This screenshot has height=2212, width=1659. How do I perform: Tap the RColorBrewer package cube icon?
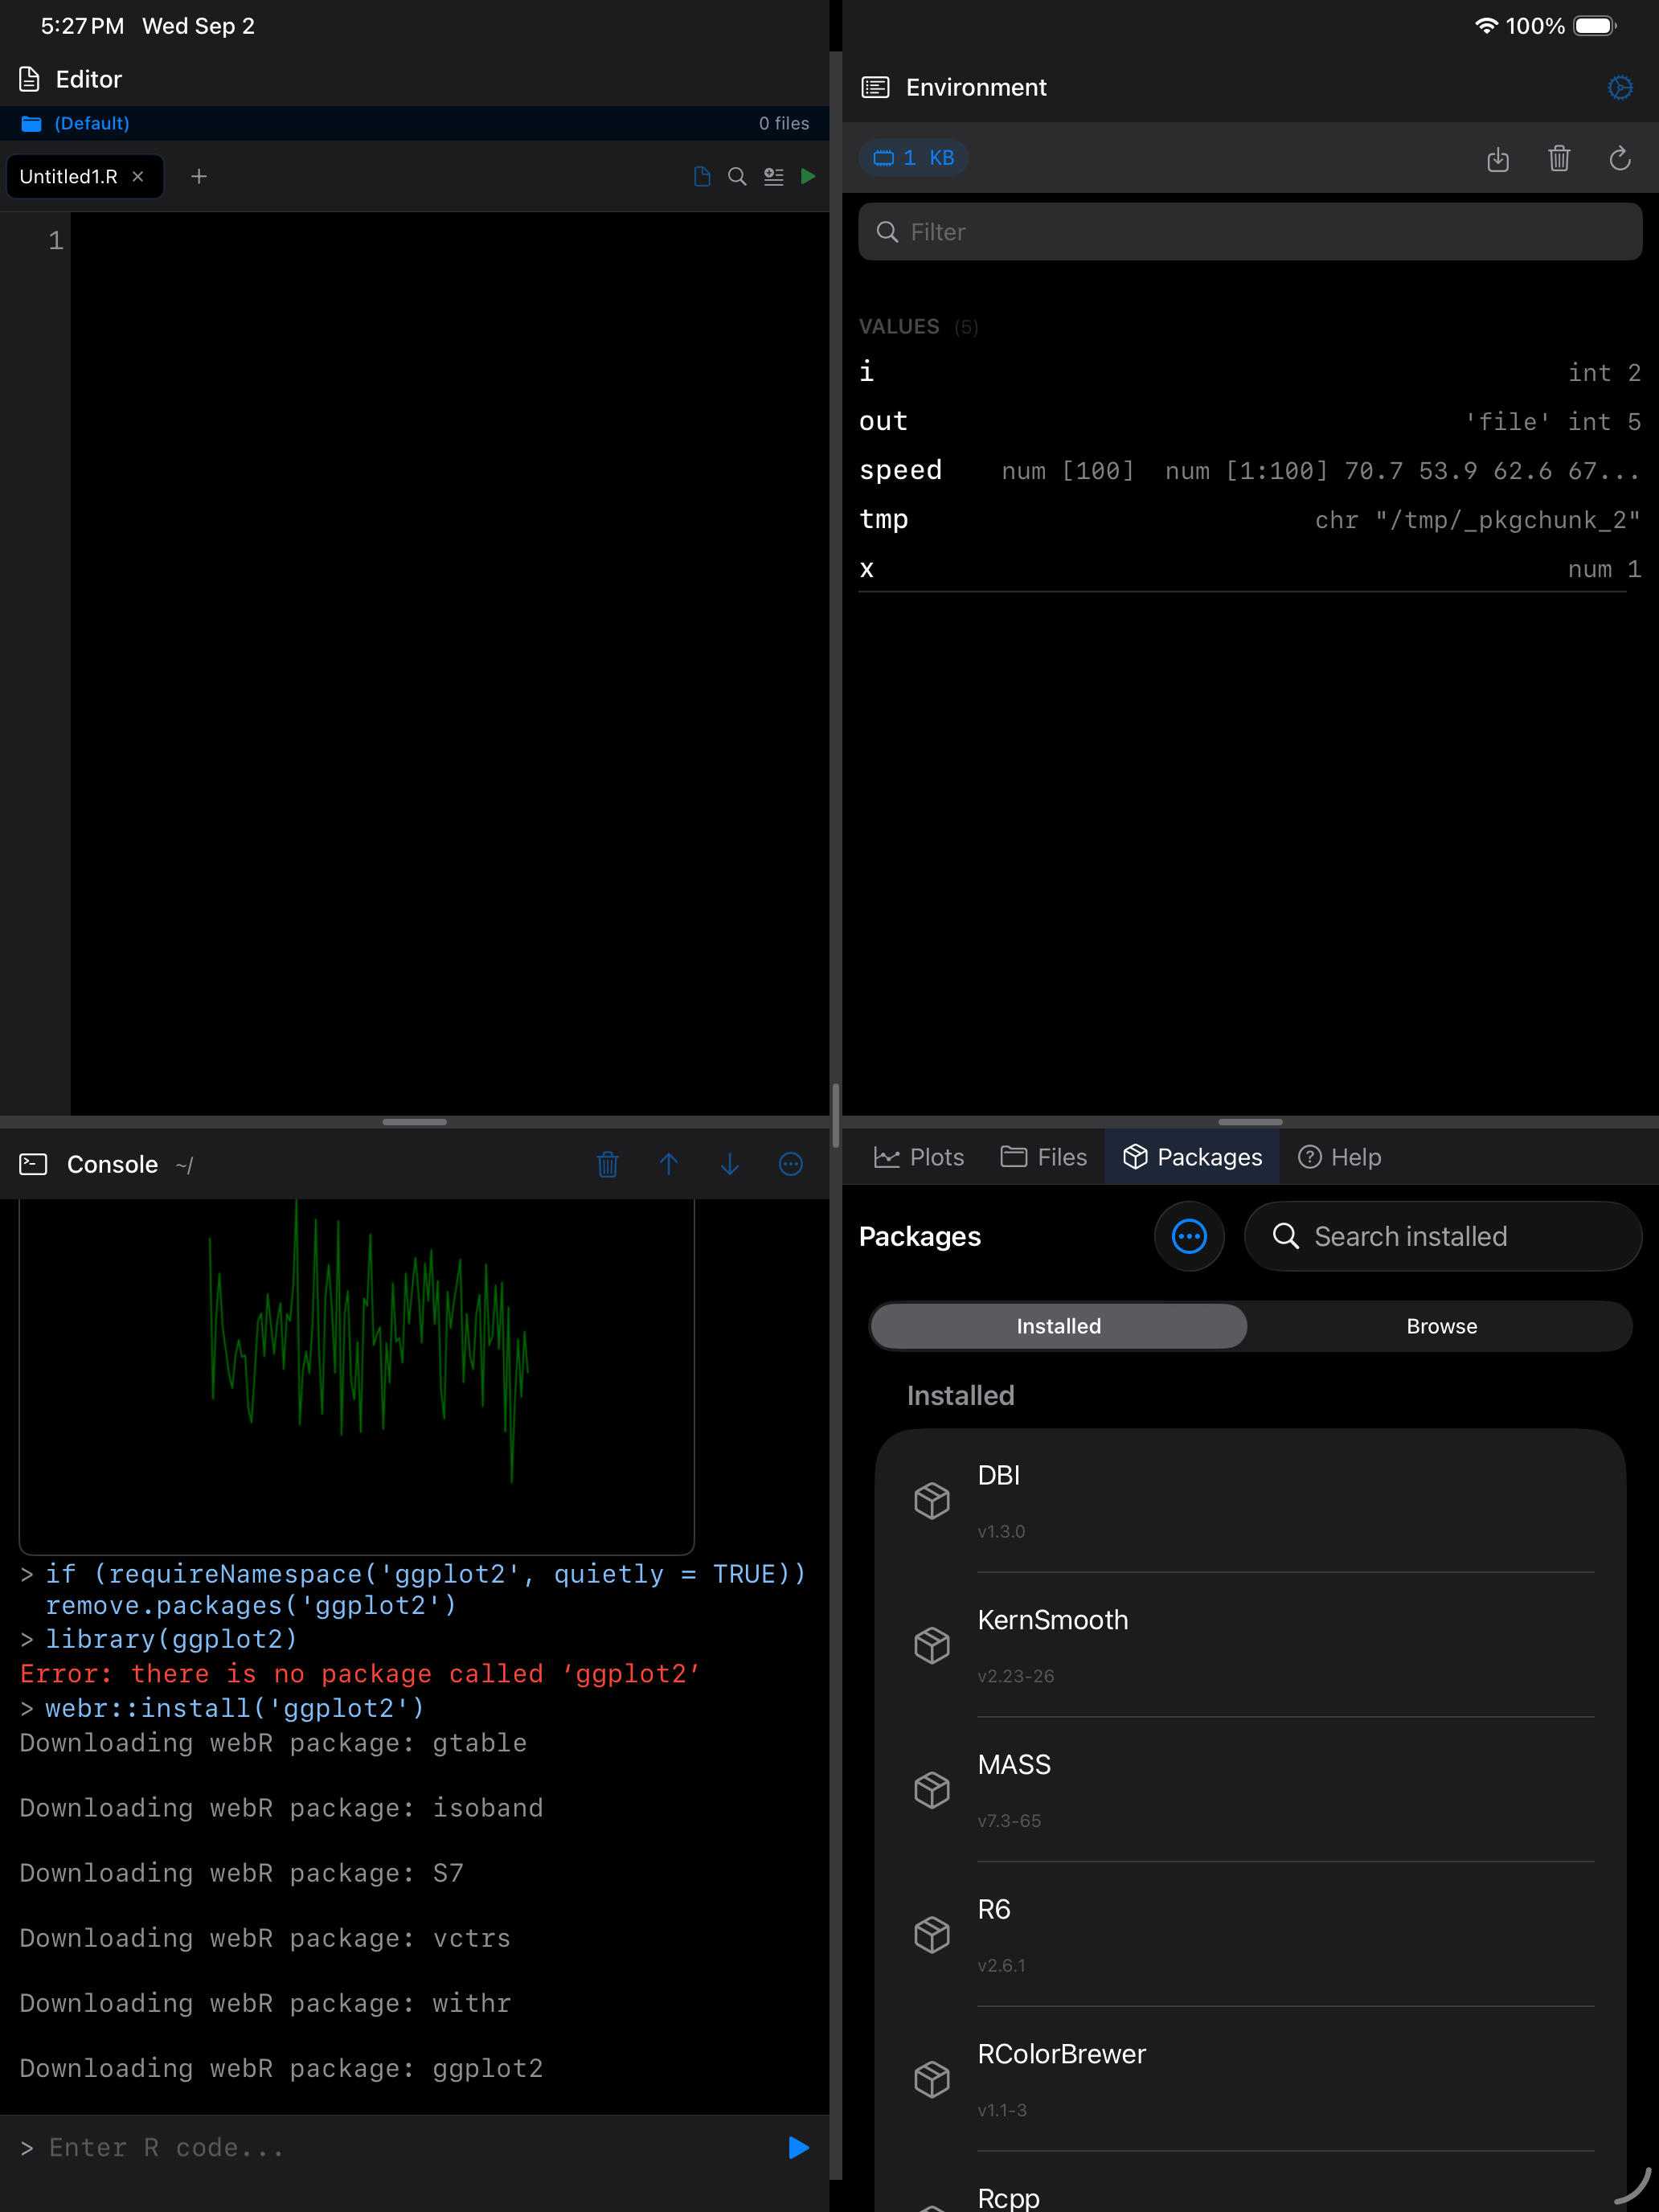[931, 2079]
